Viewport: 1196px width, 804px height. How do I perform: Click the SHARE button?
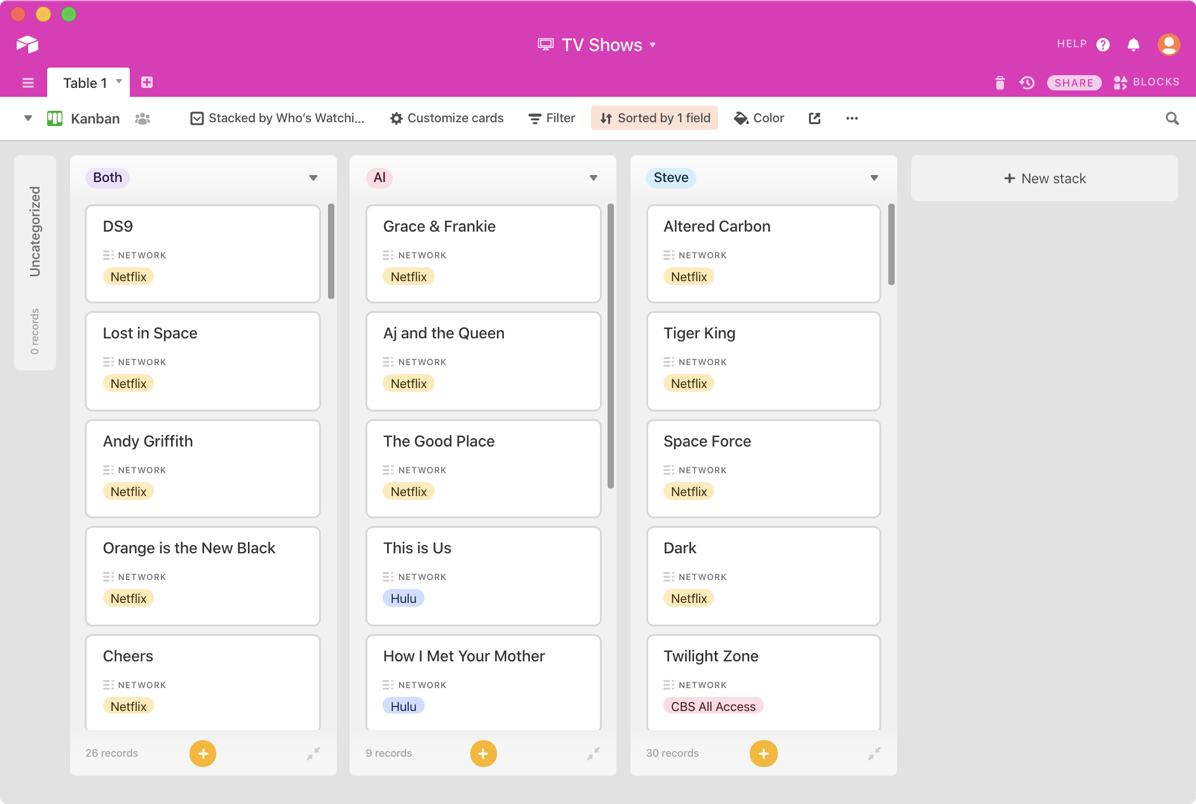[x=1073, y=83]
